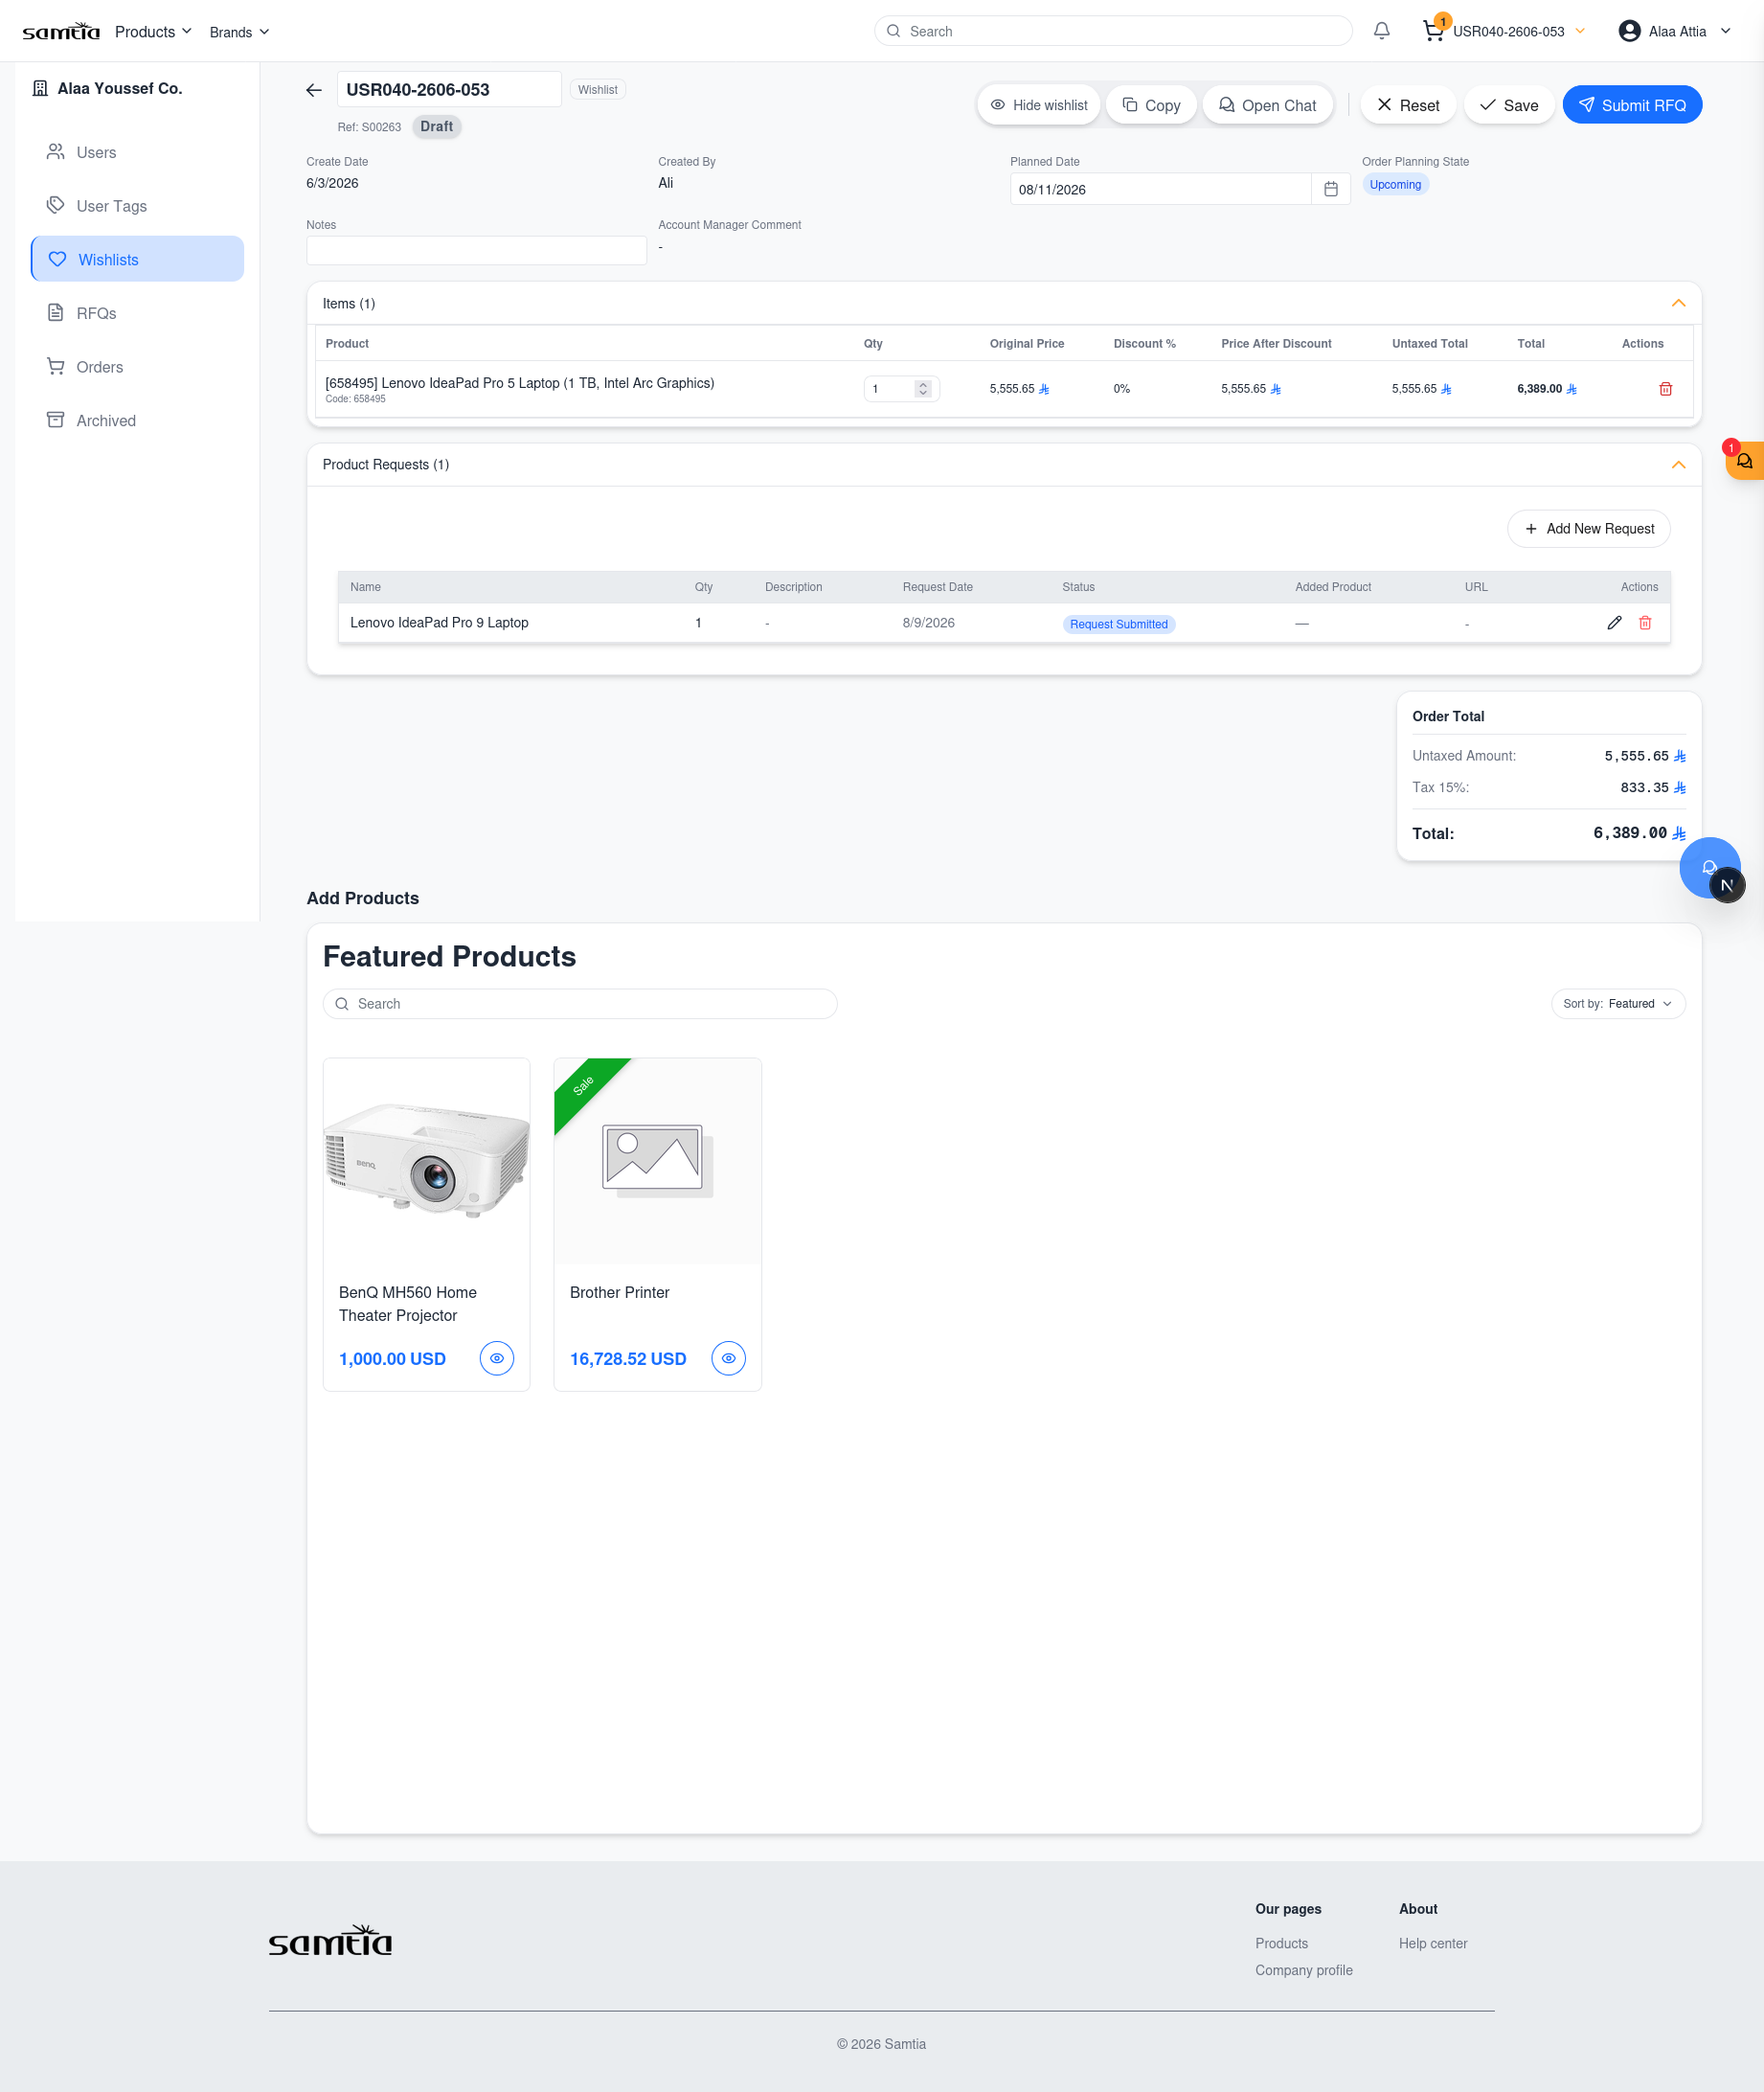Open the Company profile footer link

[x=1303, y=1970]
